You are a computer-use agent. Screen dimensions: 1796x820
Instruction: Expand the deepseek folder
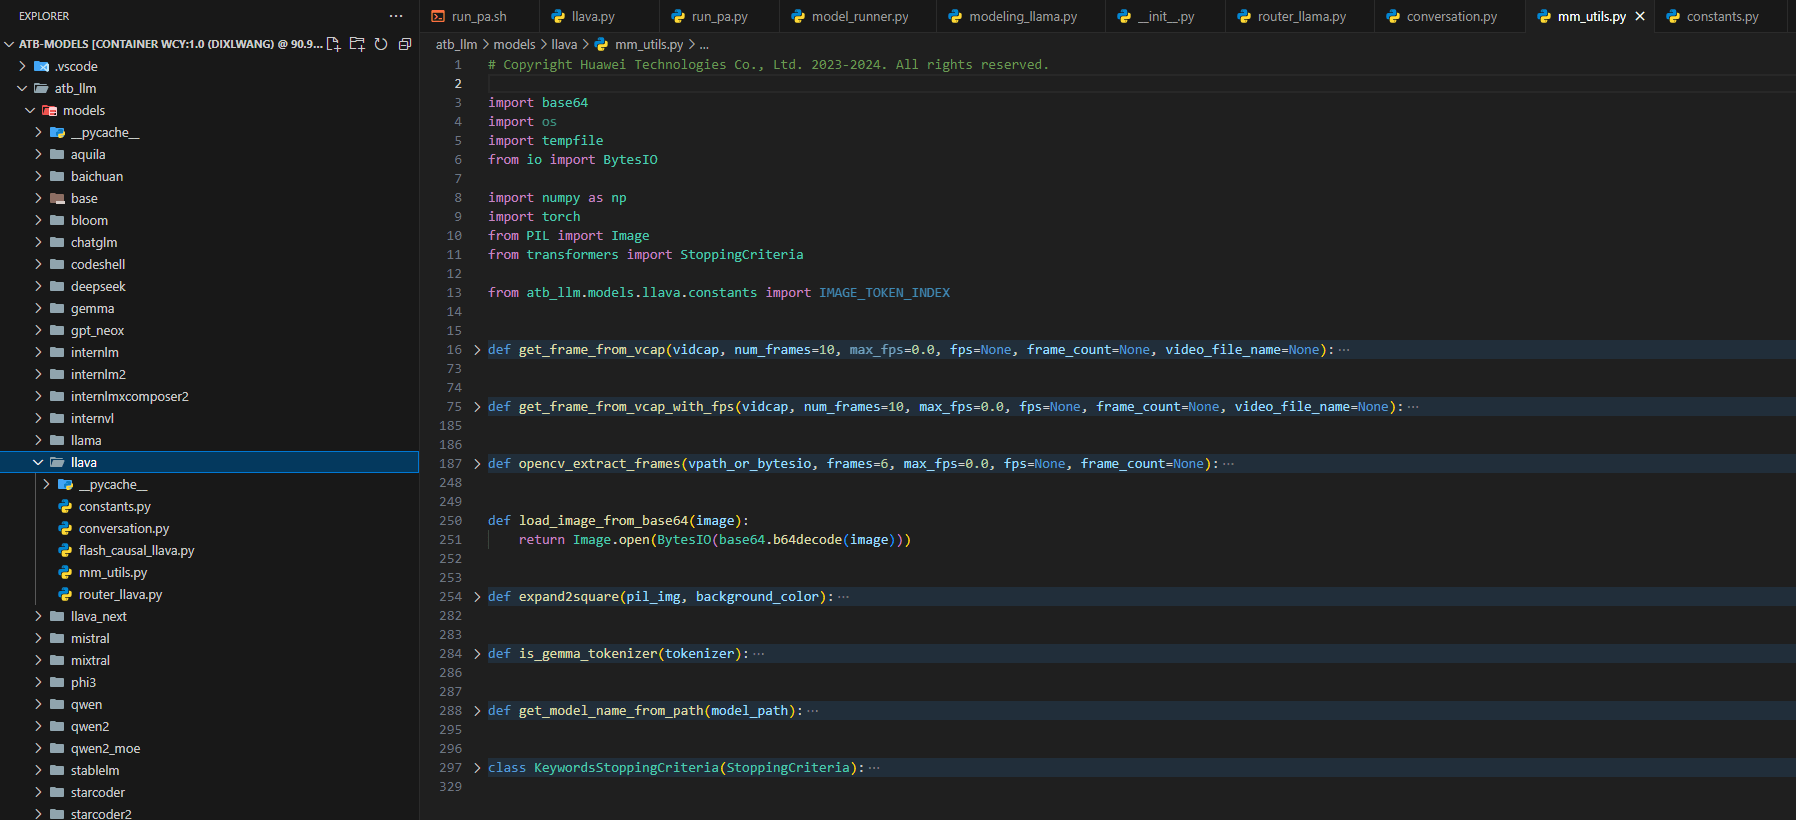click(38, 286)
